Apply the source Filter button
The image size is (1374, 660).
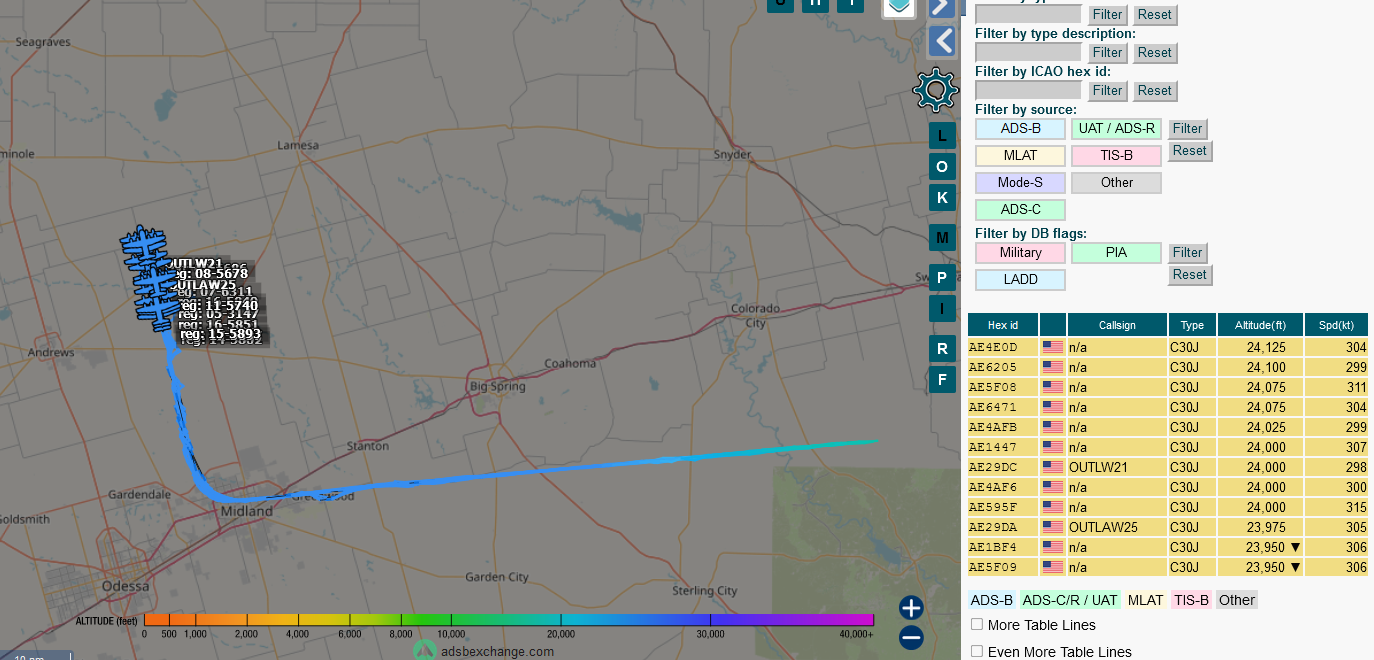pos(1187,129)
